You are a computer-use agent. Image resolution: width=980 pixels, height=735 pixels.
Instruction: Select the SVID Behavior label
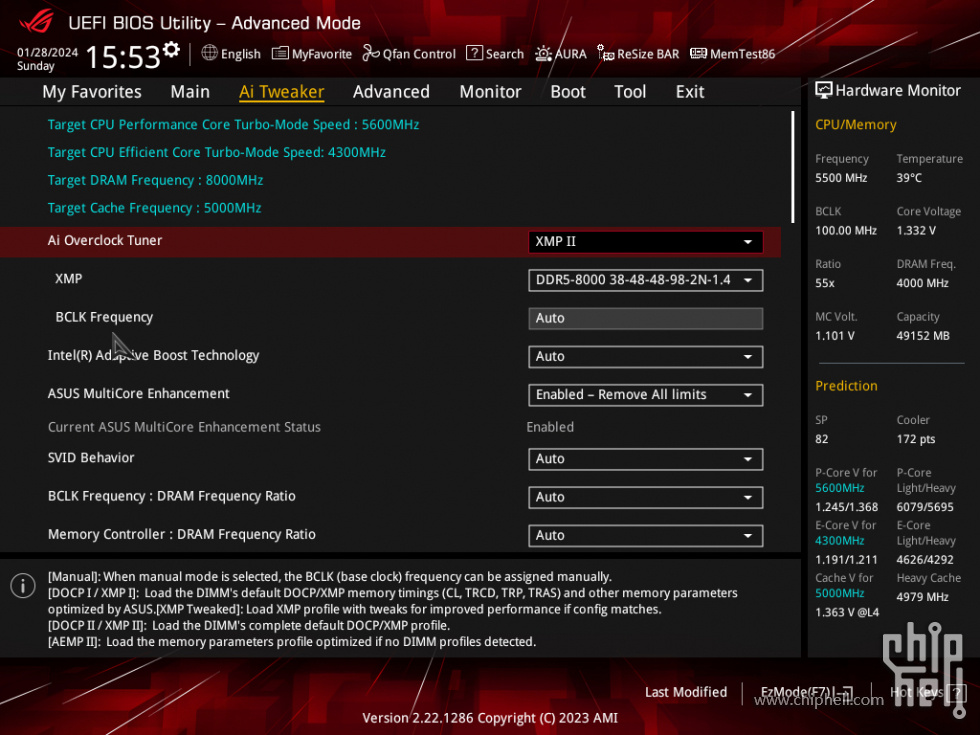[x=91, y=458]
